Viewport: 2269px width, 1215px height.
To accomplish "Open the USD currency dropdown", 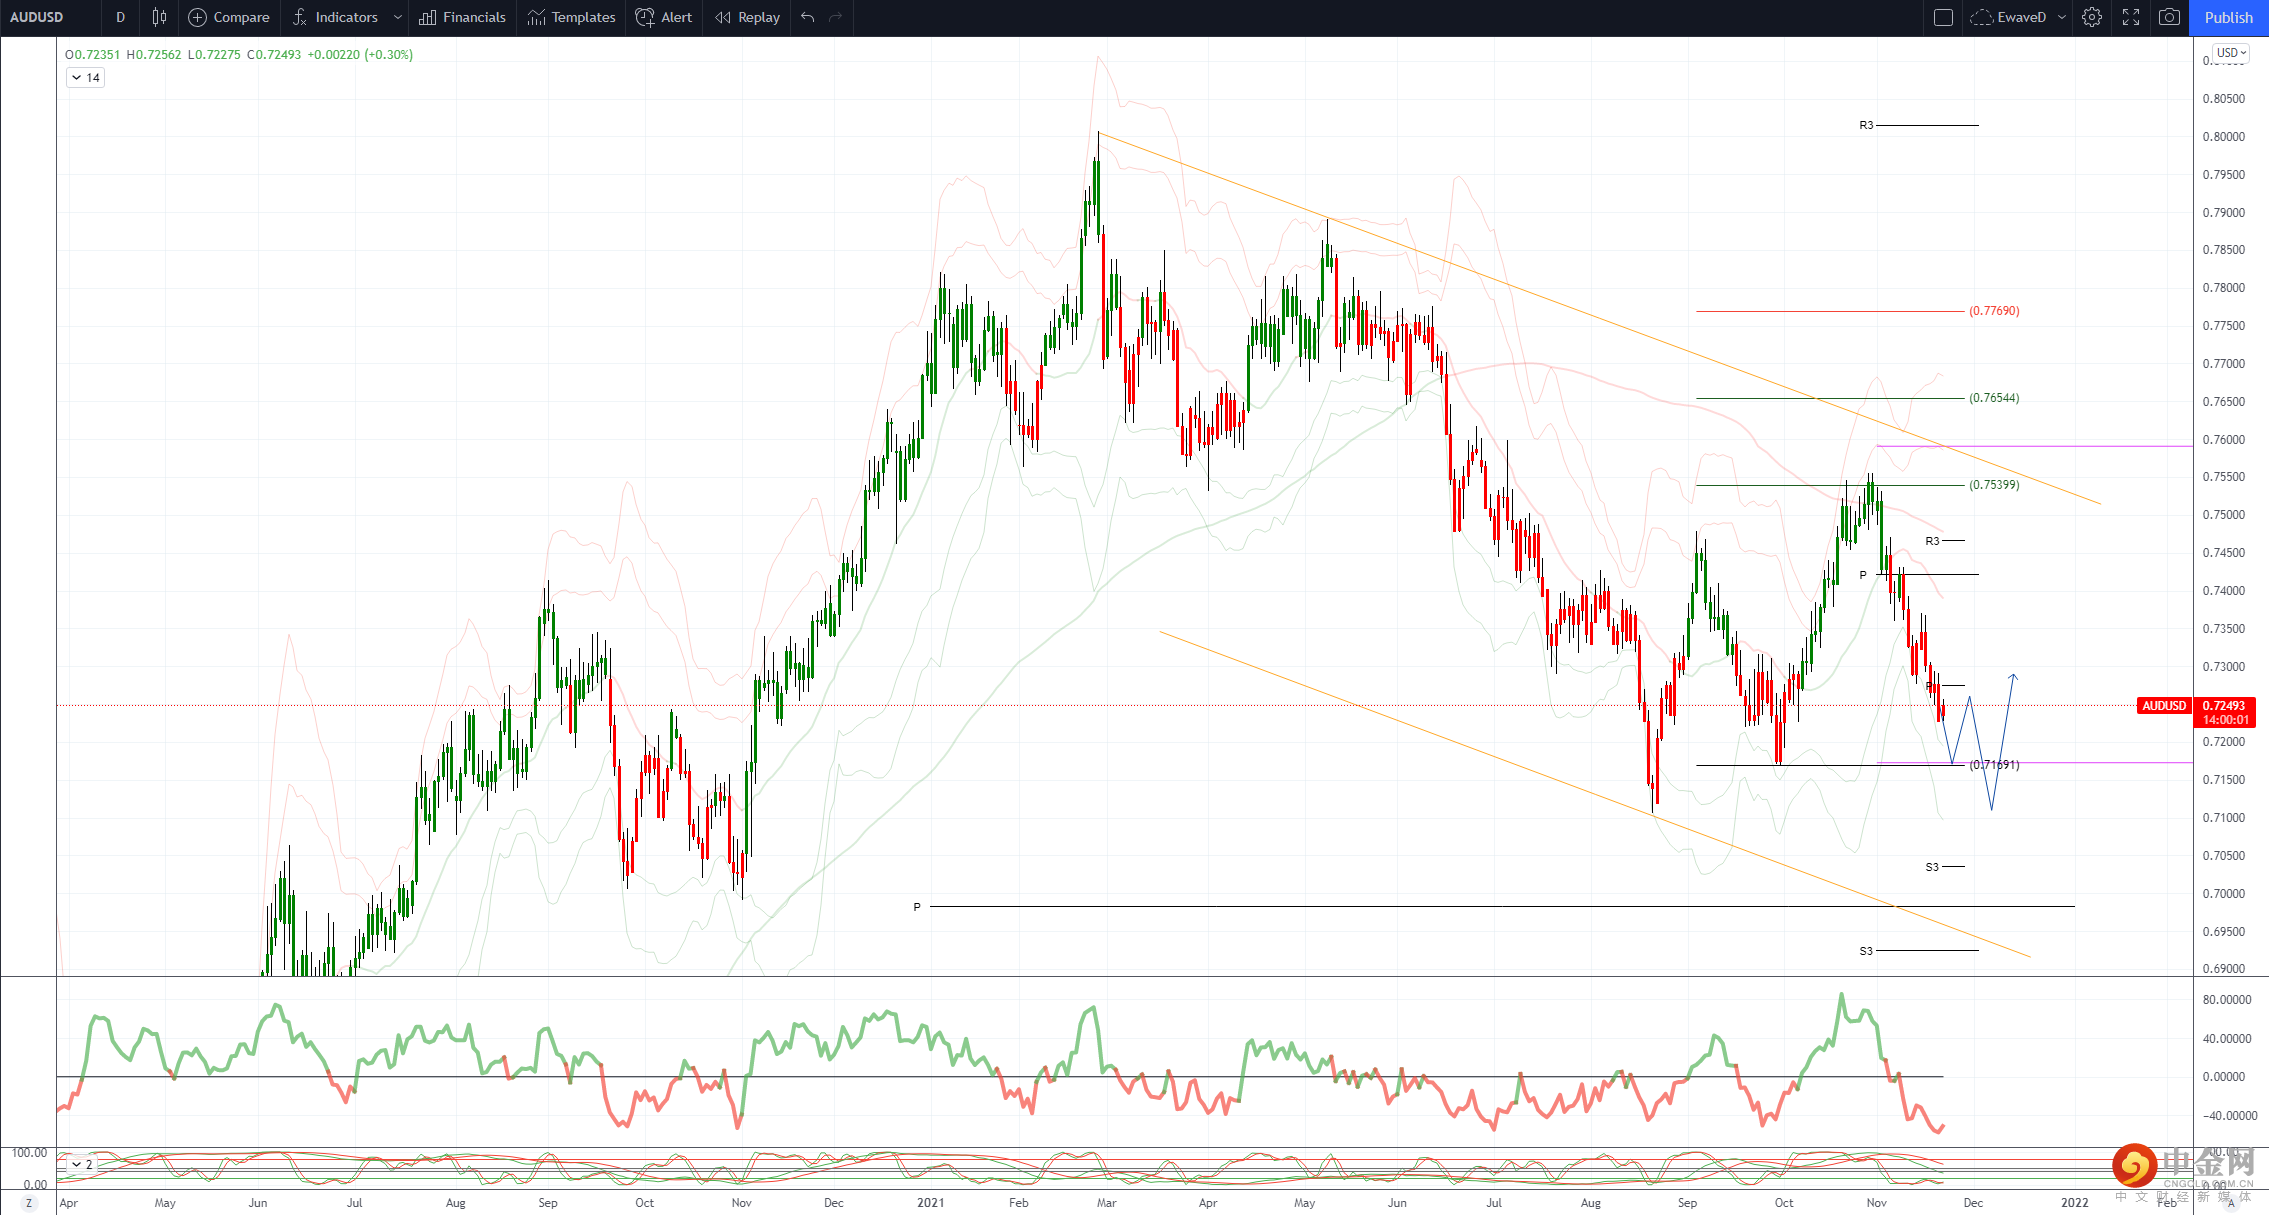I will pos(2231,53).
